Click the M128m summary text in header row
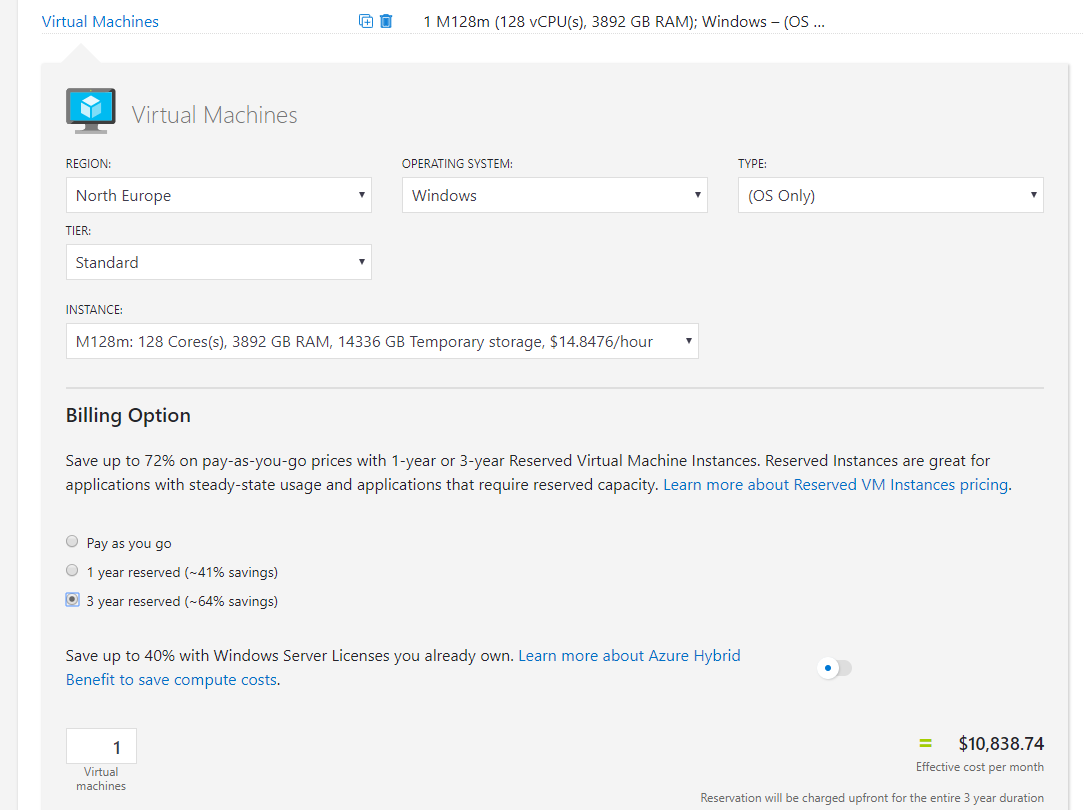This screenshot has width=1083, height=810. click(x=624, y=21)
